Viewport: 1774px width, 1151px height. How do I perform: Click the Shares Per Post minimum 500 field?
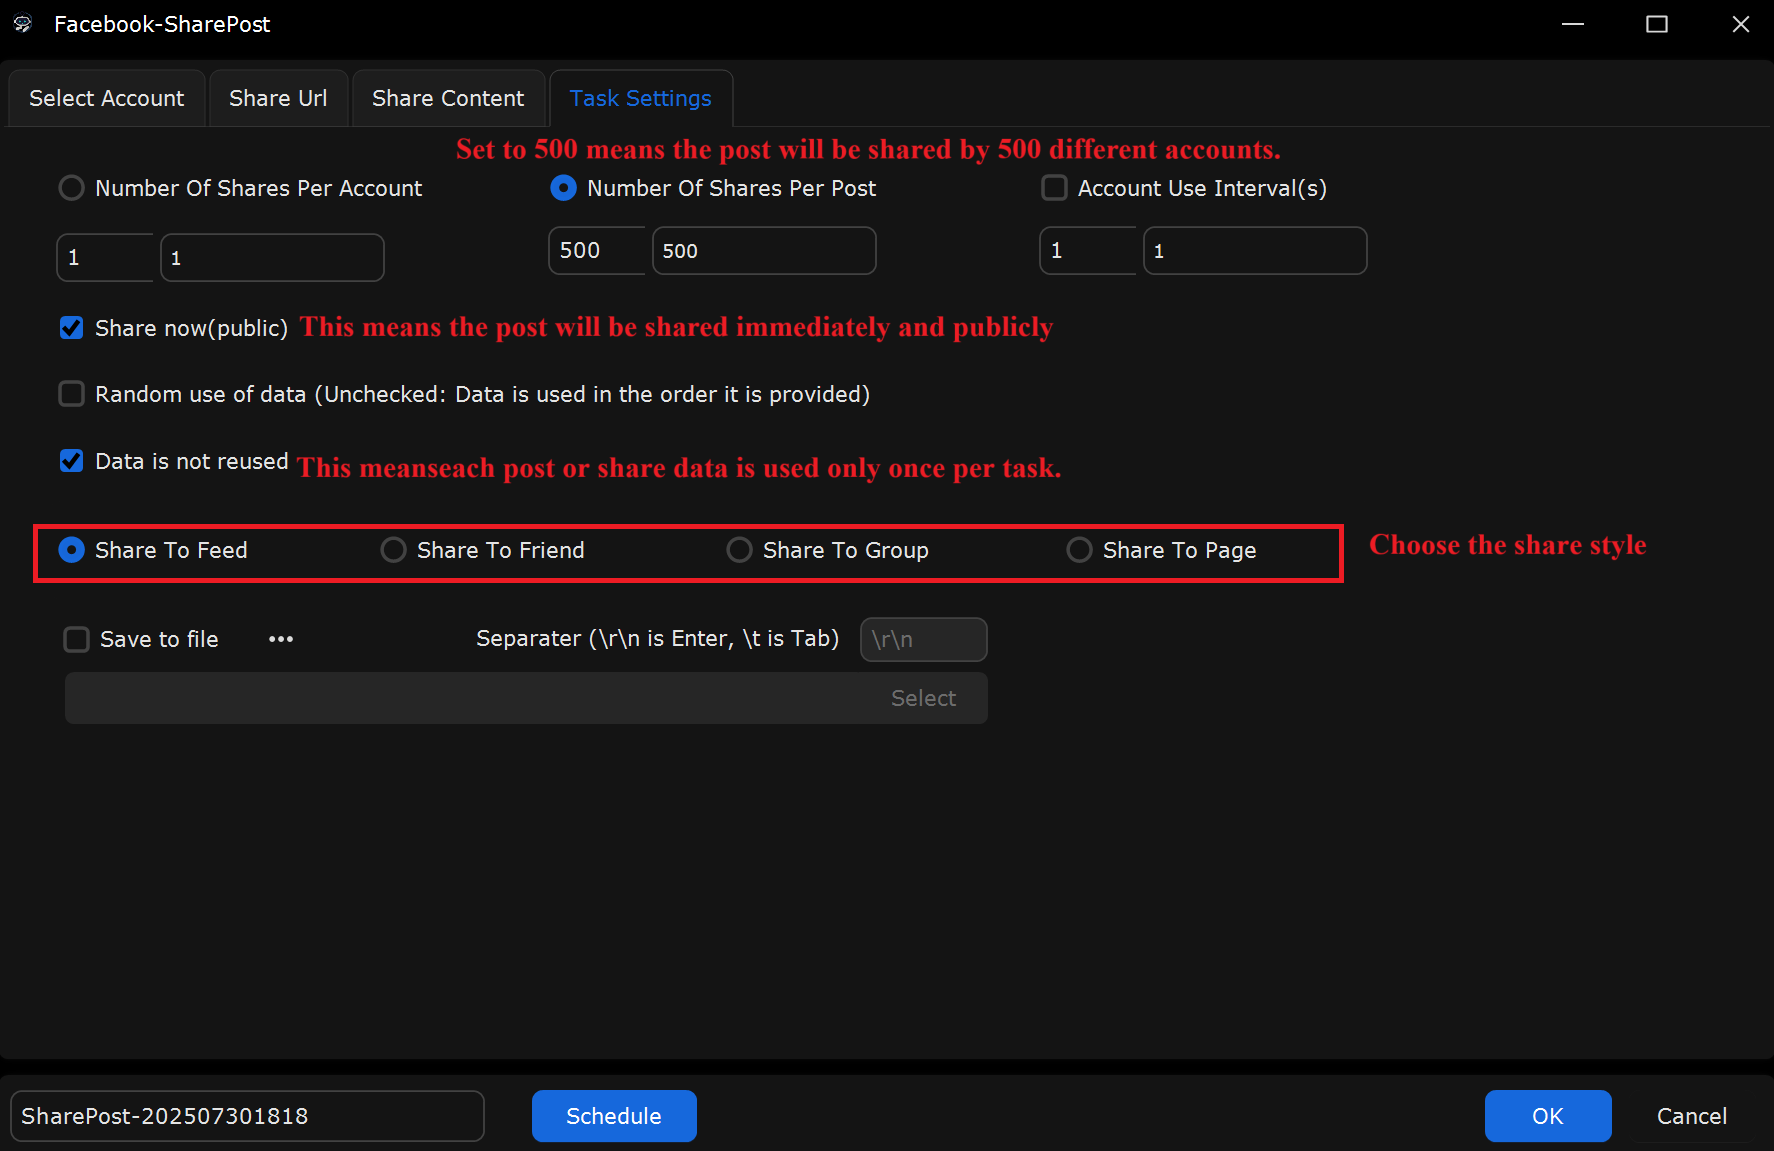pos(597,250)
